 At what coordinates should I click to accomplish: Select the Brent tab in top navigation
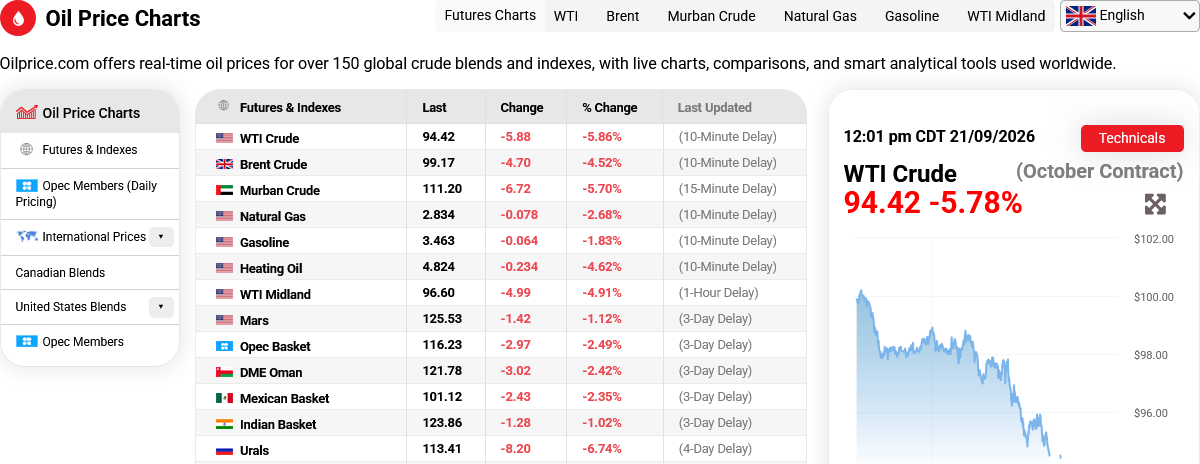[x=623, y=16]
